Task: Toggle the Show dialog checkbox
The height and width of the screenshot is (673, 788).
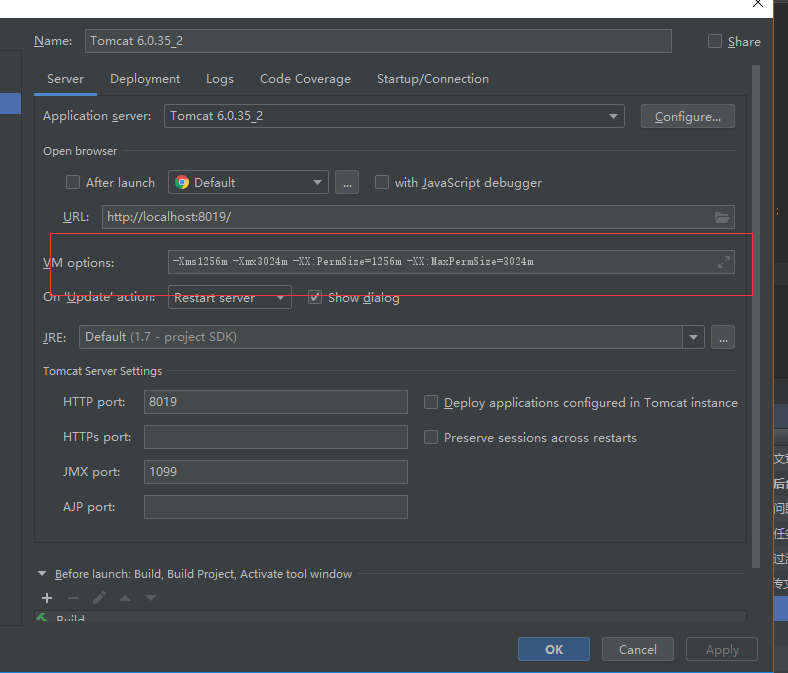Action: [315, 297]
